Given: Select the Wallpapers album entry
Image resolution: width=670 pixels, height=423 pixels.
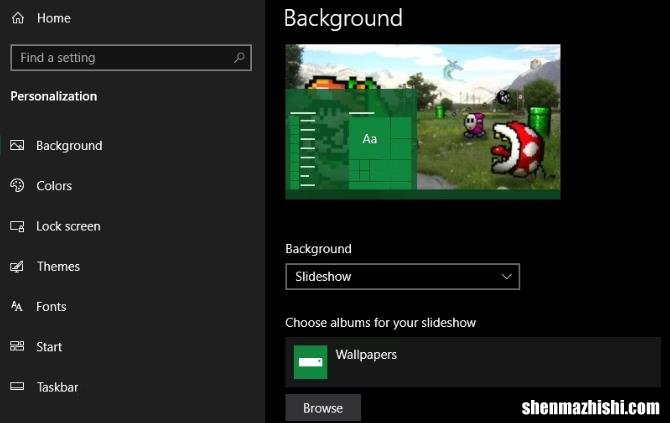Looking at the screenshot, I should coord(473,362).
